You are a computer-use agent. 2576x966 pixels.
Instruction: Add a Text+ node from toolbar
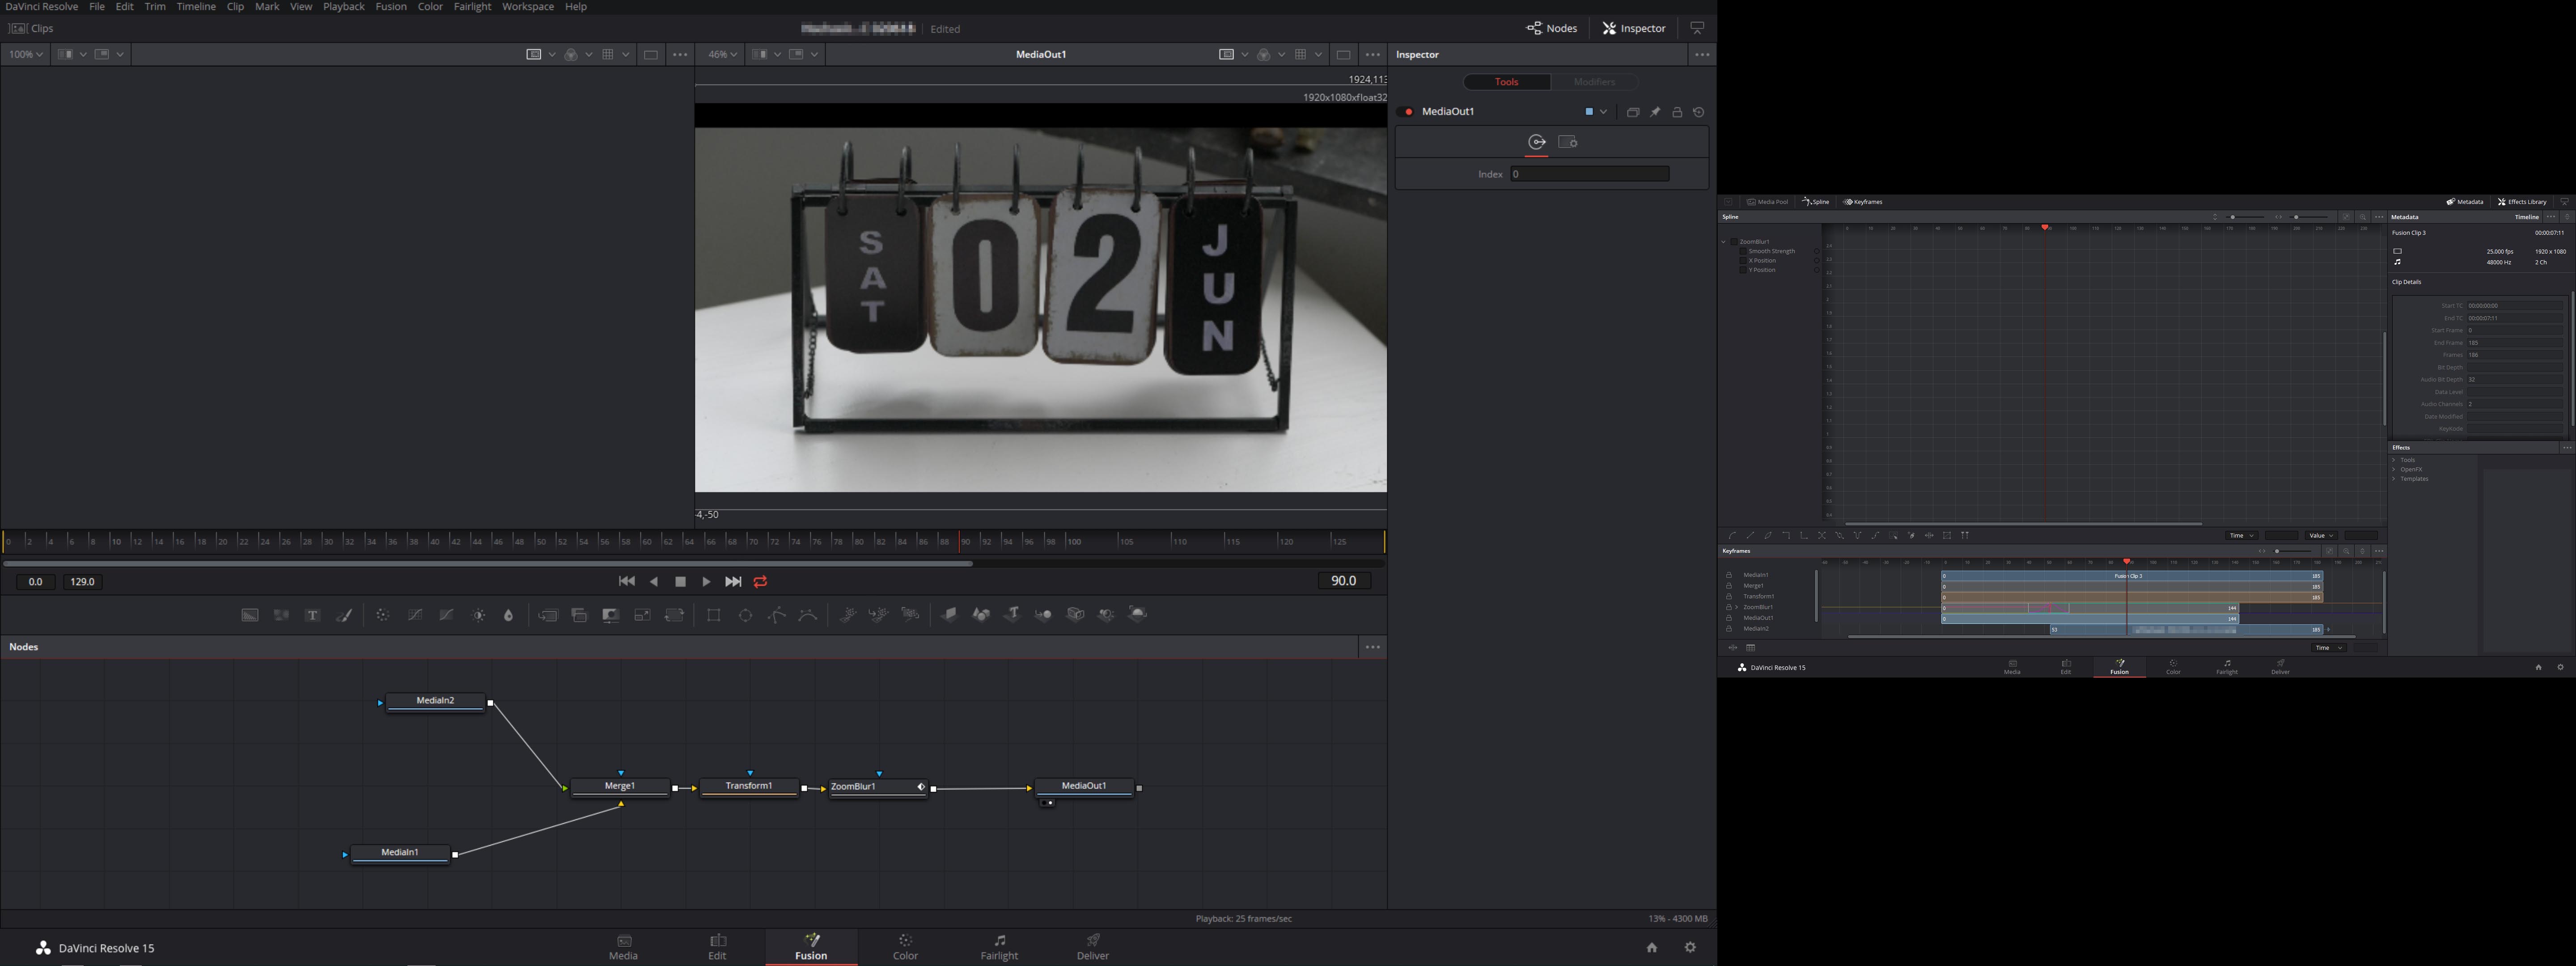click(313, 615)
